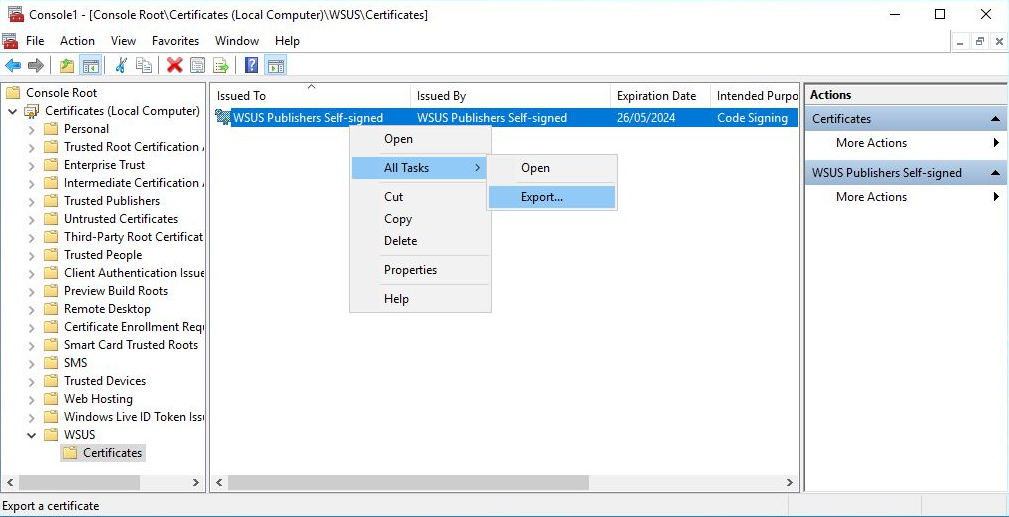Click the Web Hosting folder icon
This screenshot has width=1009, height=517.
51,399
